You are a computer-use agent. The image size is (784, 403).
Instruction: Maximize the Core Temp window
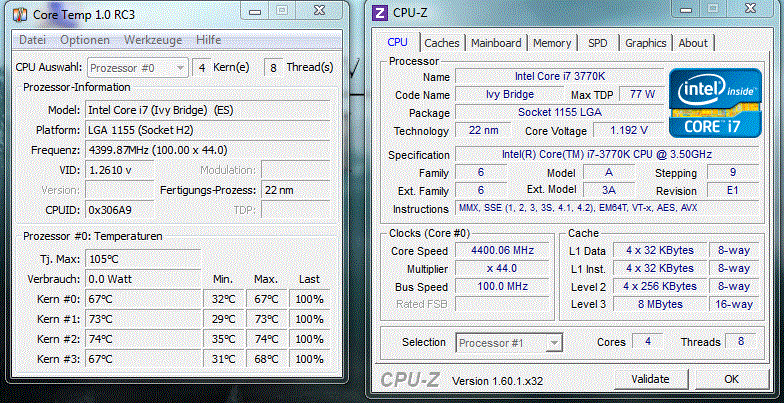coord(282,10)
